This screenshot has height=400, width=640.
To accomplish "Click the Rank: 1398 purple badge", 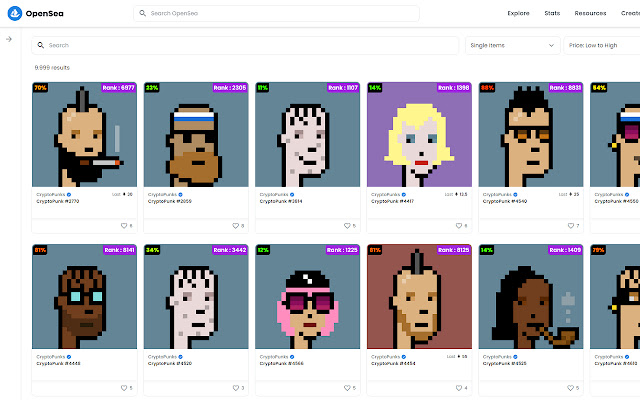I will (453, 87).
